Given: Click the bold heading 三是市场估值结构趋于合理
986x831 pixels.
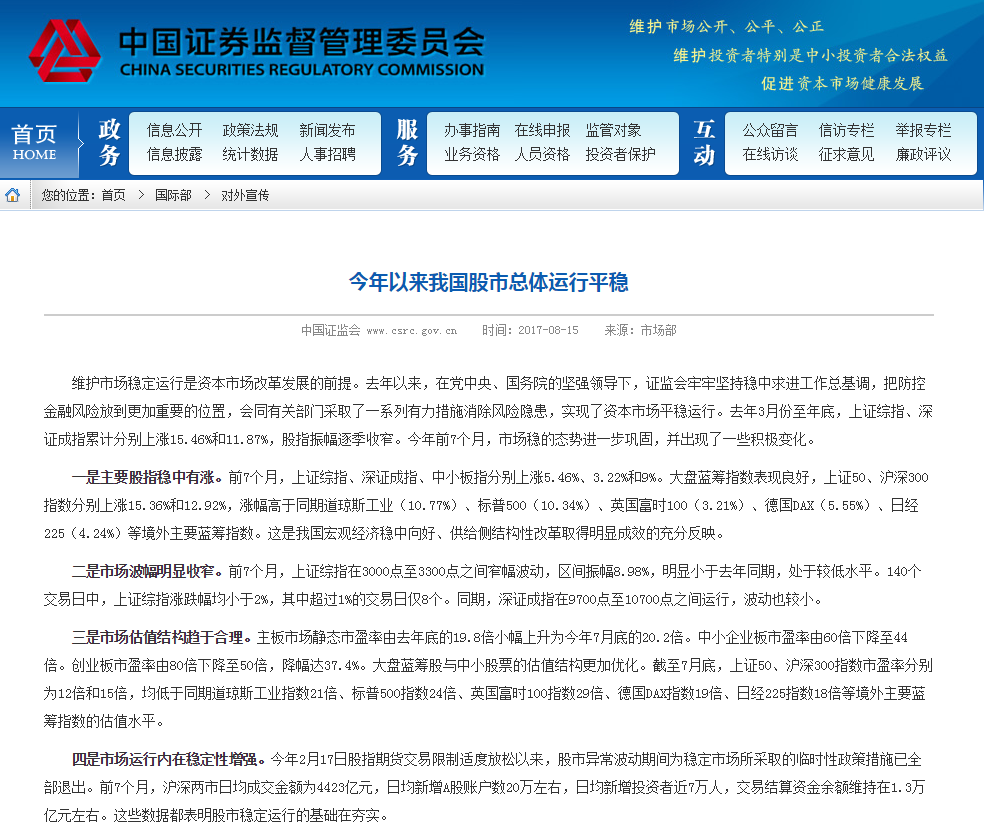Looking at the screenshot, I should tap(162, 637).
